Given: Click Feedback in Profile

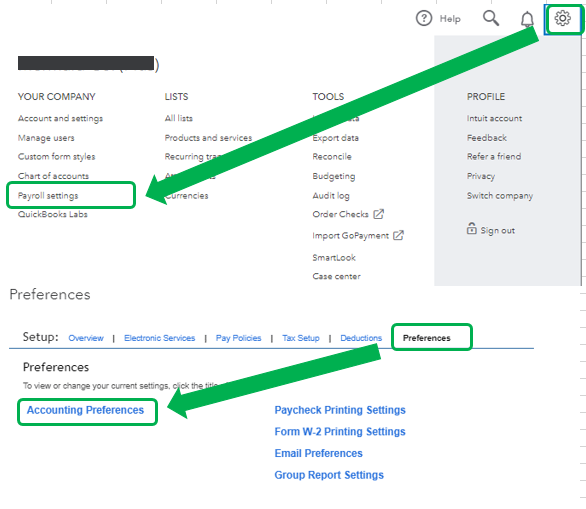Looking at the screenshot, I should [x=487, y=138].
